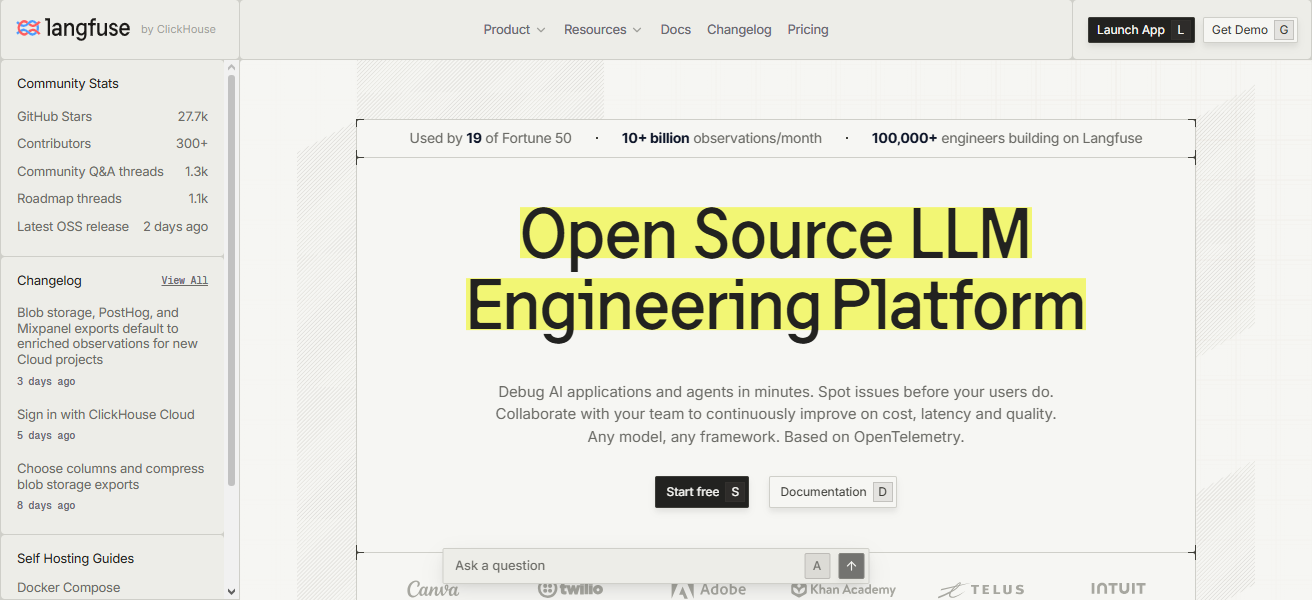The height and width of the screenshot is (600, 1312).
Task: Open the Product nav menu
Action: tap(515, 30)
